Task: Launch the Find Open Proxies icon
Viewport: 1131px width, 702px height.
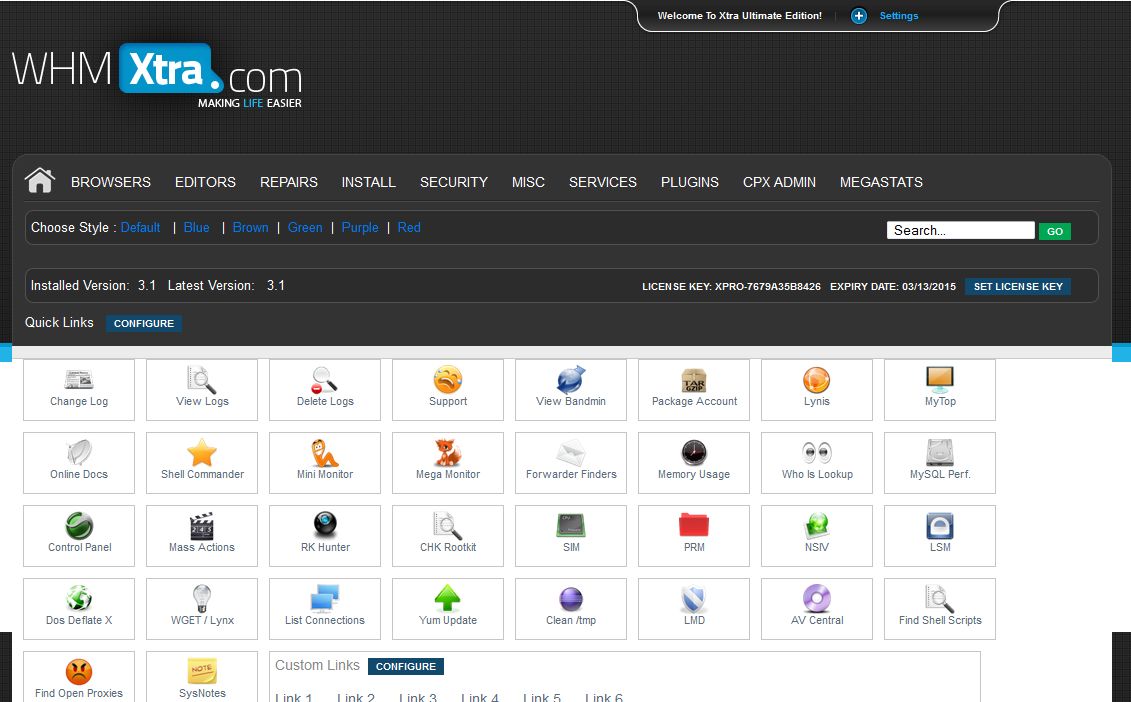Action: [79, 672]
